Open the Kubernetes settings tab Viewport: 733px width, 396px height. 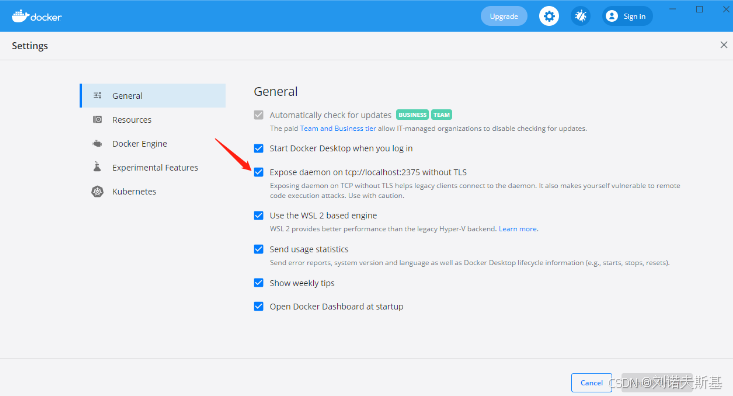click(153, 191)
